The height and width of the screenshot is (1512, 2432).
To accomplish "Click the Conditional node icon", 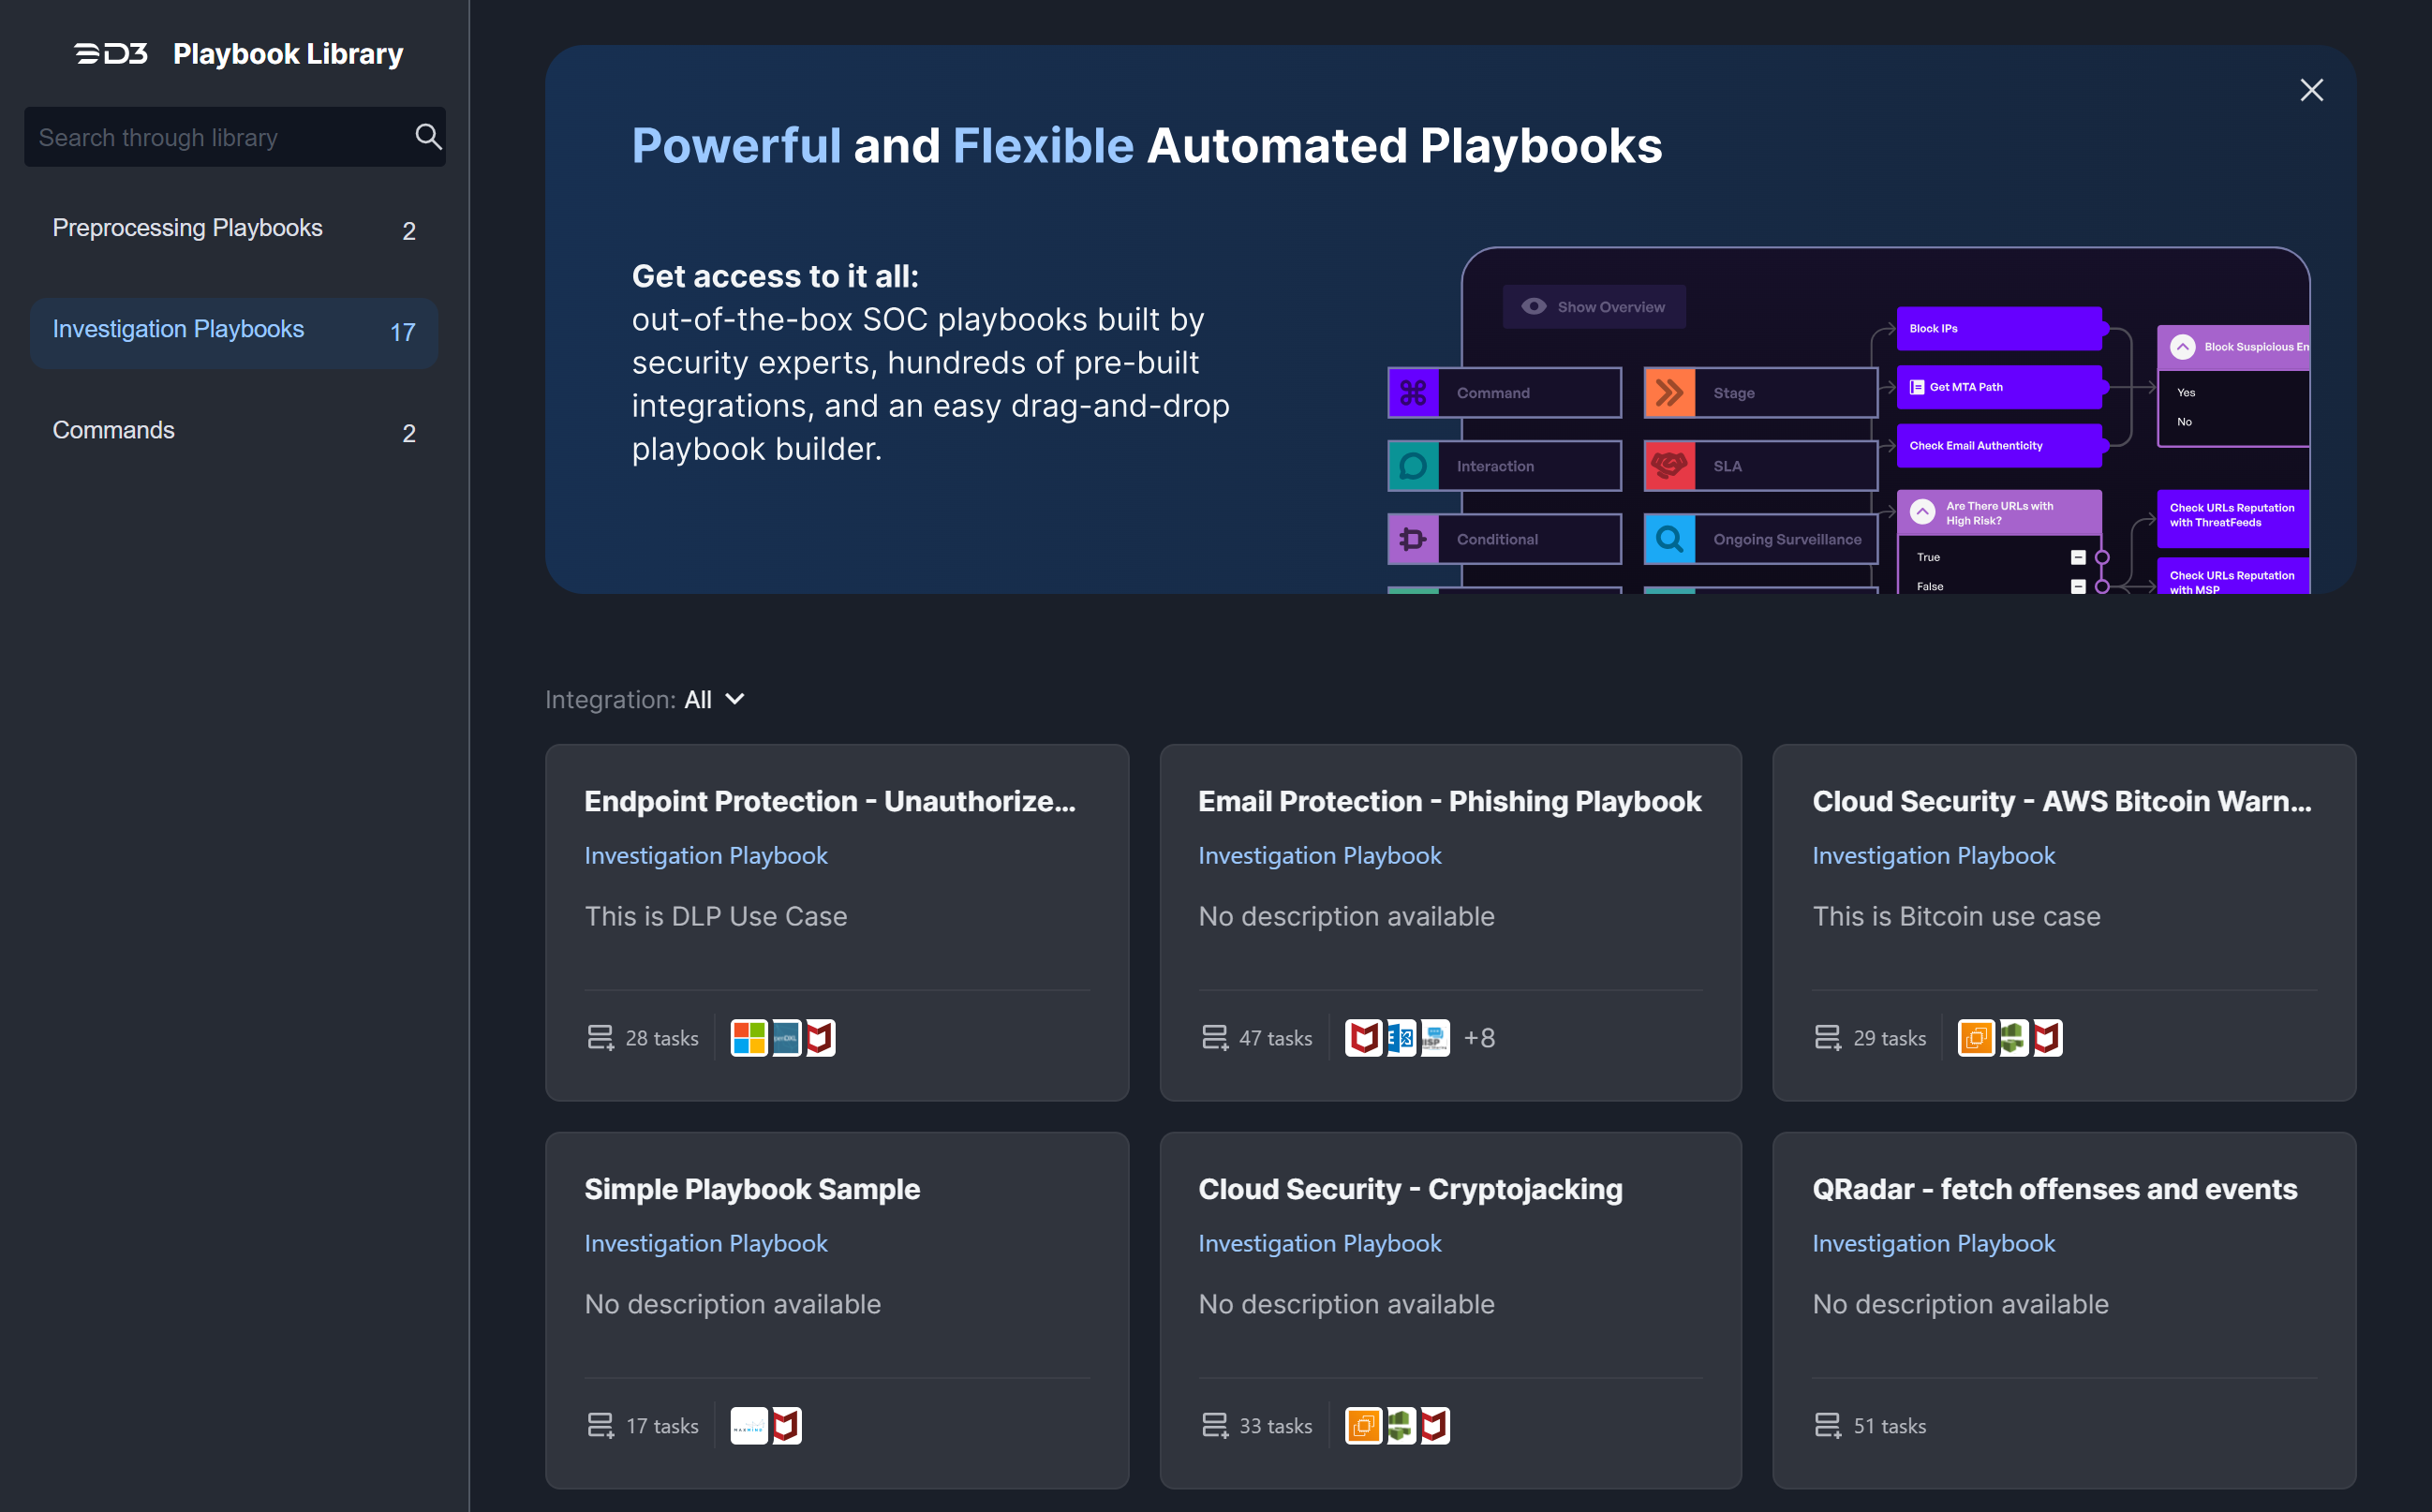I will [x=1413, y=539].
